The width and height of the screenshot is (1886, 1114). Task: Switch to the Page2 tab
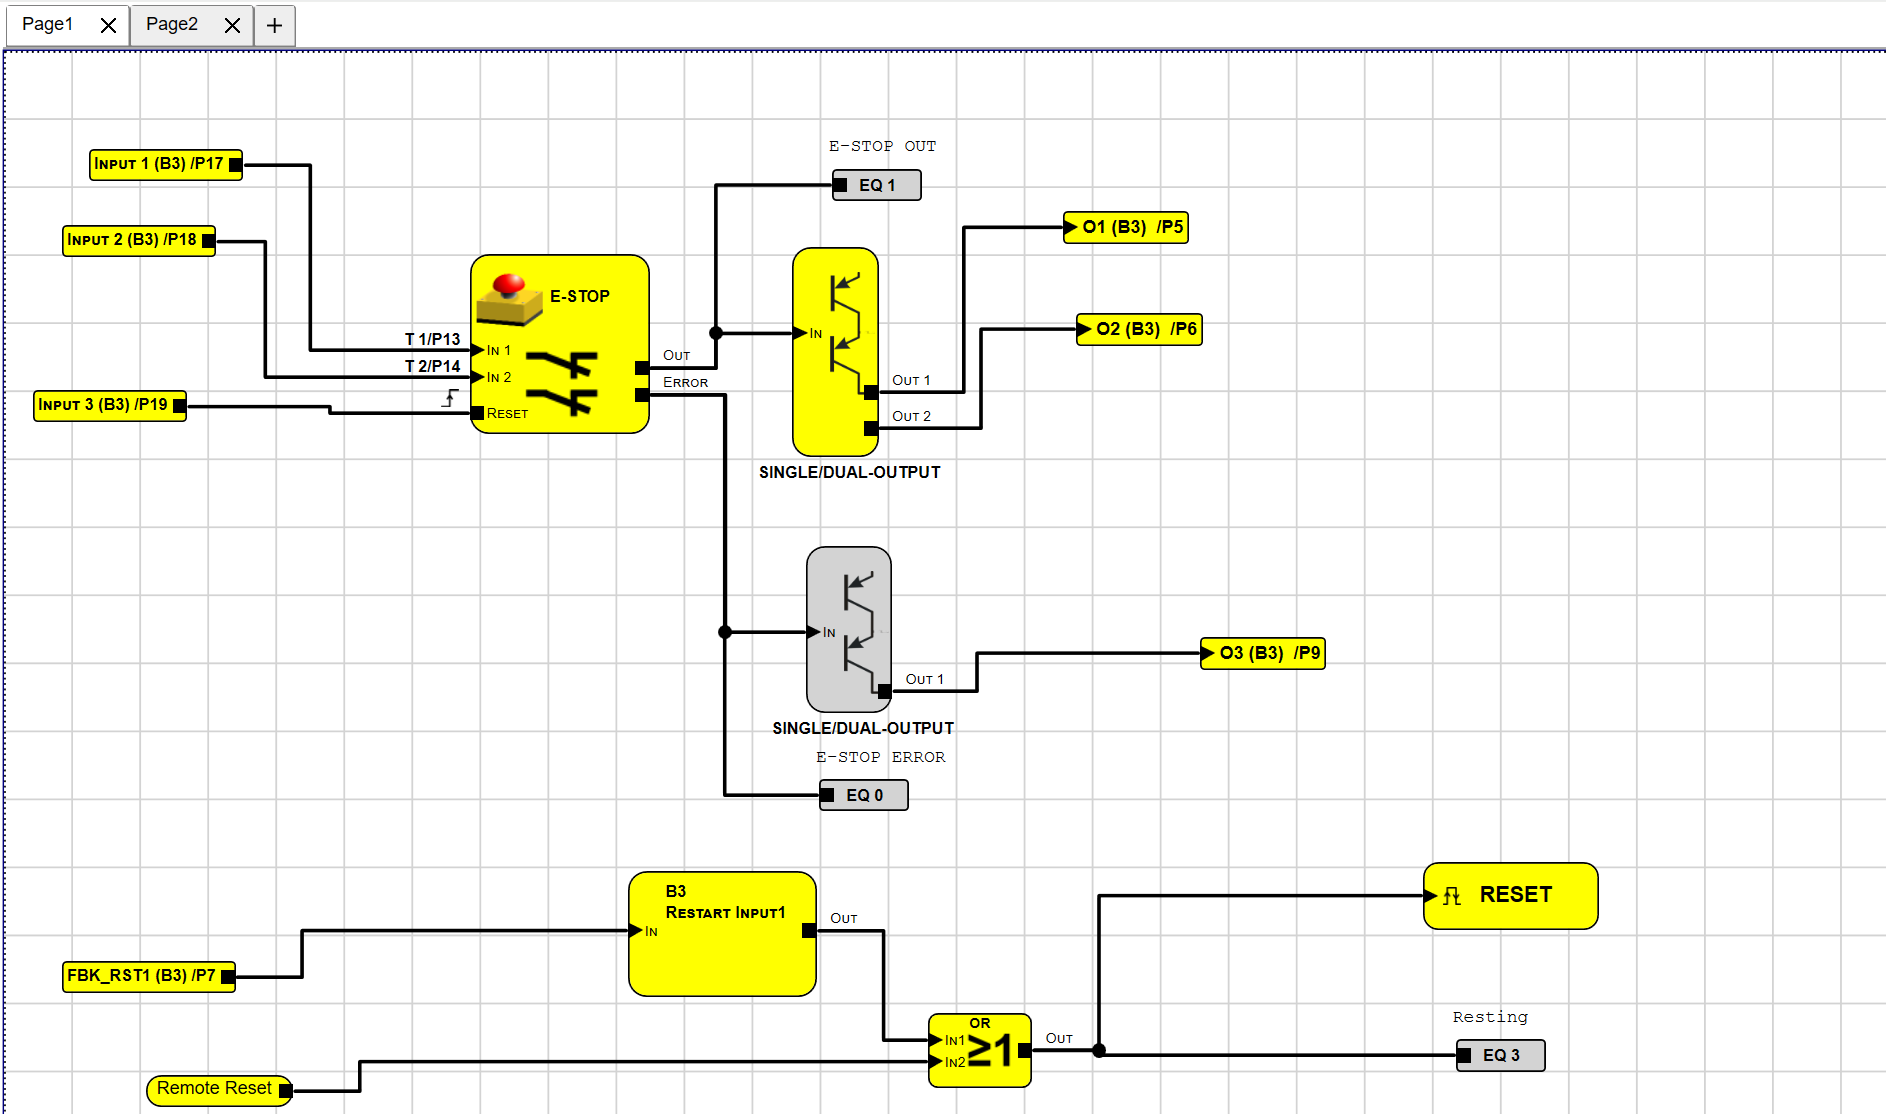point(171,25)
